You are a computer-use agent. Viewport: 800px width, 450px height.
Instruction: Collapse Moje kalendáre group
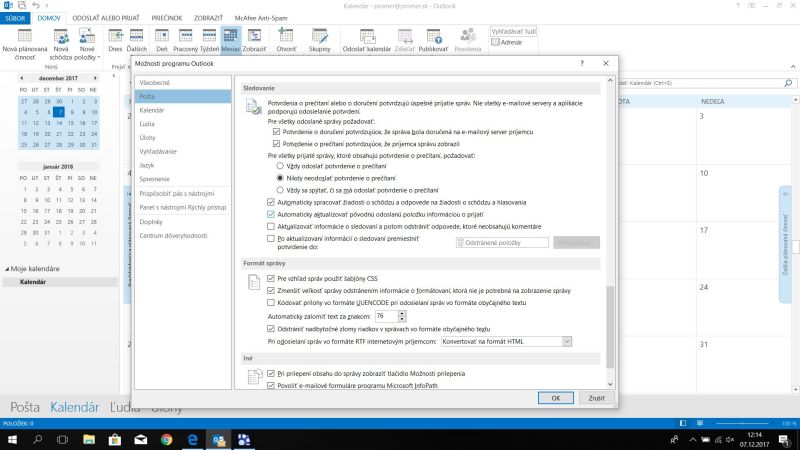coord(7,269)
